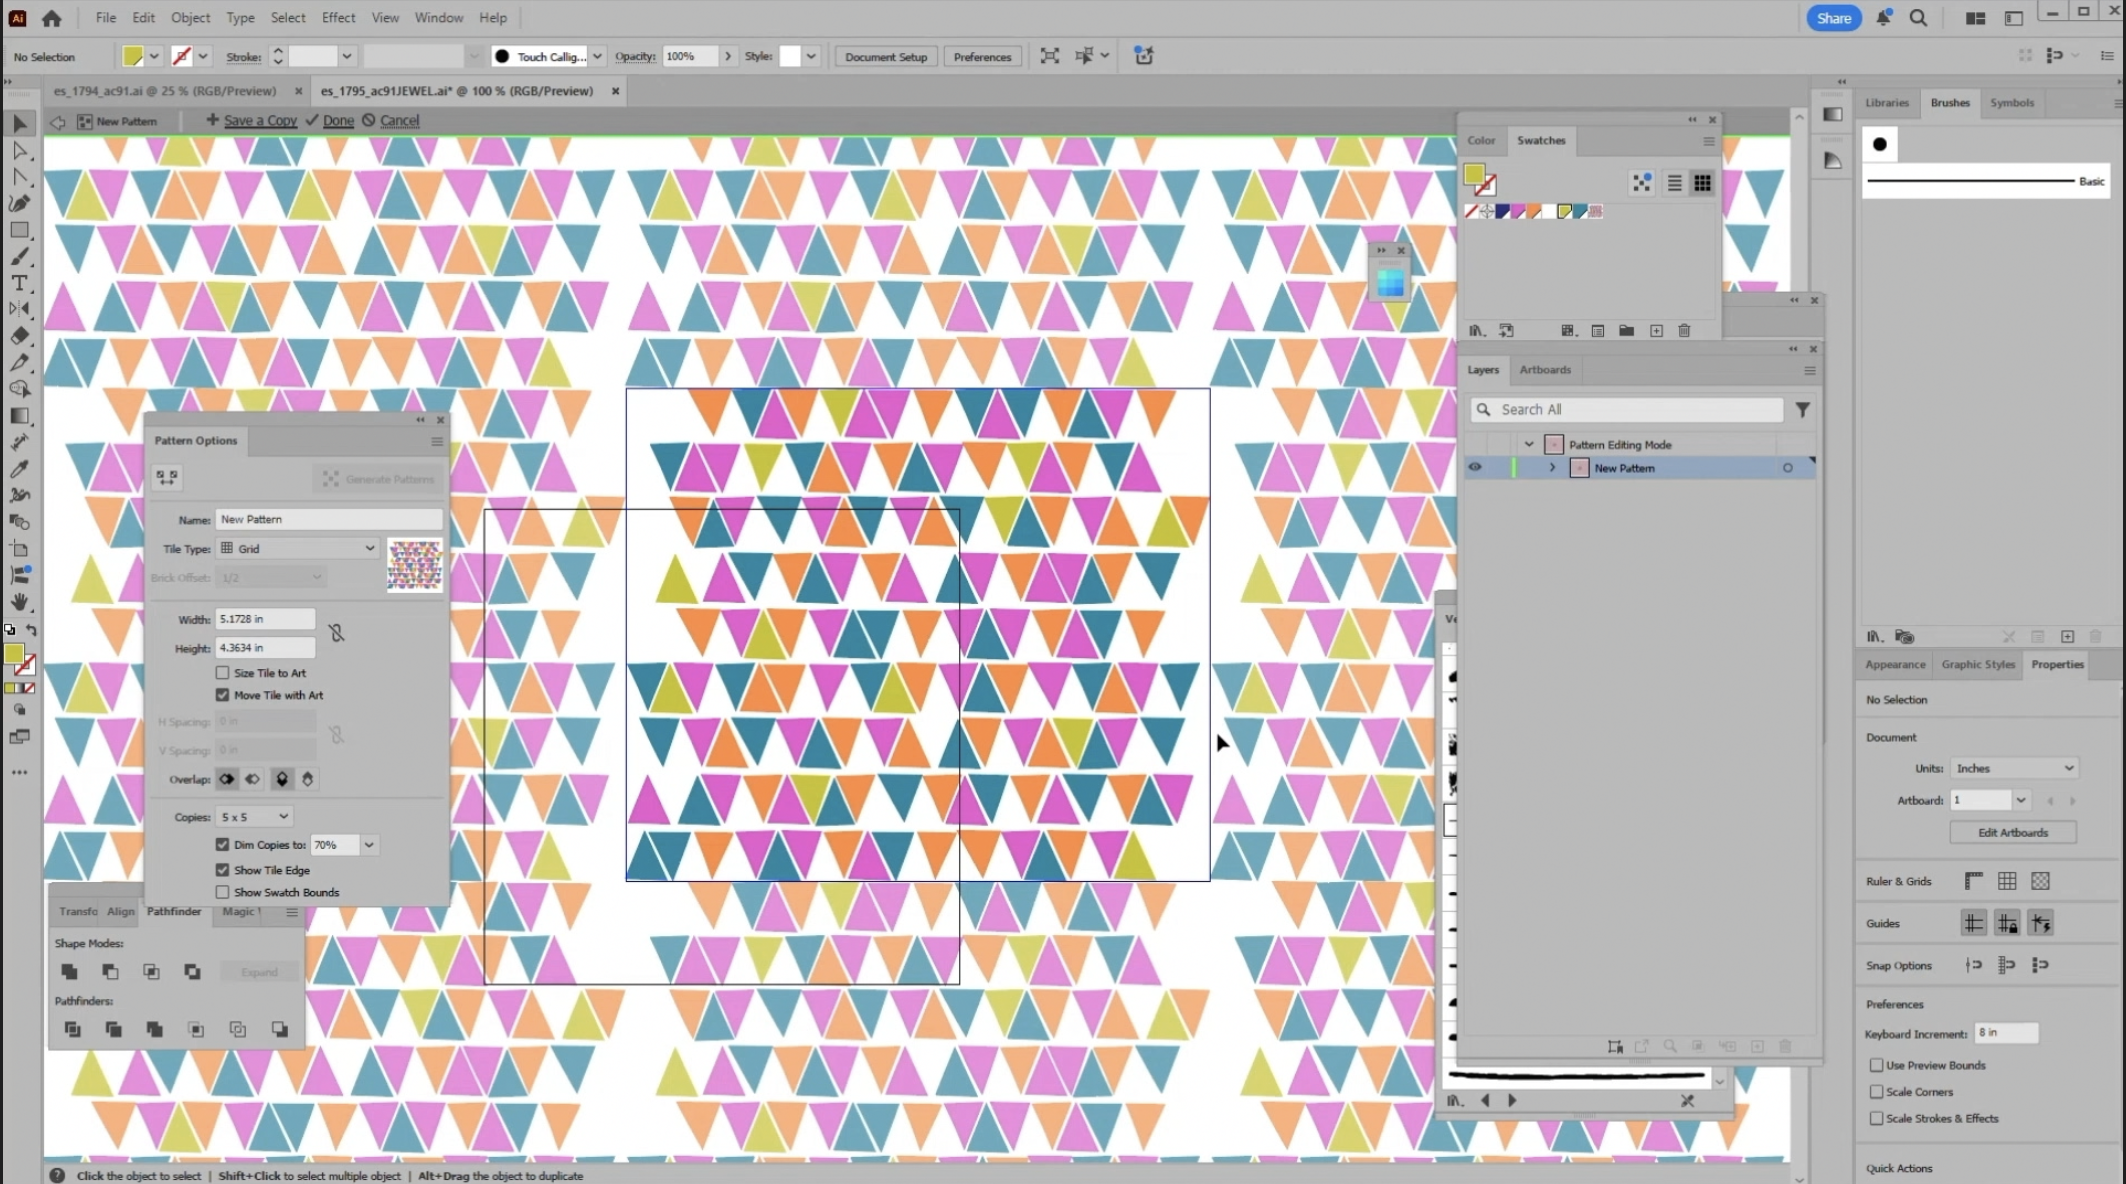Uncheck Show Tile Edge option

[223, 870]
